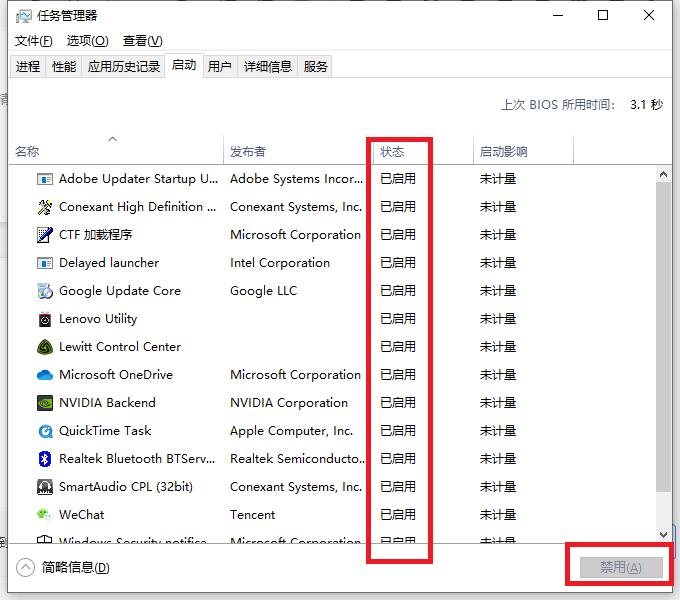The height and width of the screenshot is (600, 680).
Task: Click the sort arrow above 名称 column
Action: [112, 139]
